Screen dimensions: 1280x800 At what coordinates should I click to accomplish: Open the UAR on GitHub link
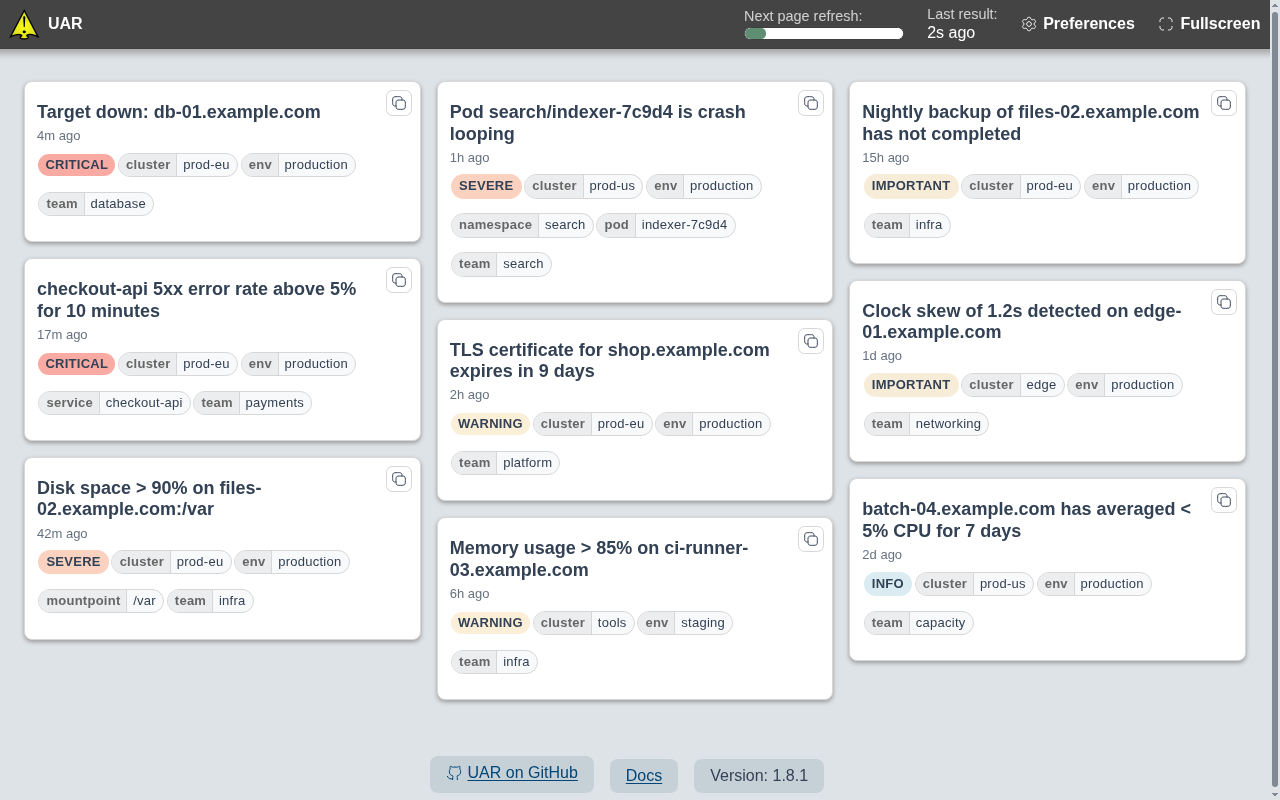click(x=512, y=773)
